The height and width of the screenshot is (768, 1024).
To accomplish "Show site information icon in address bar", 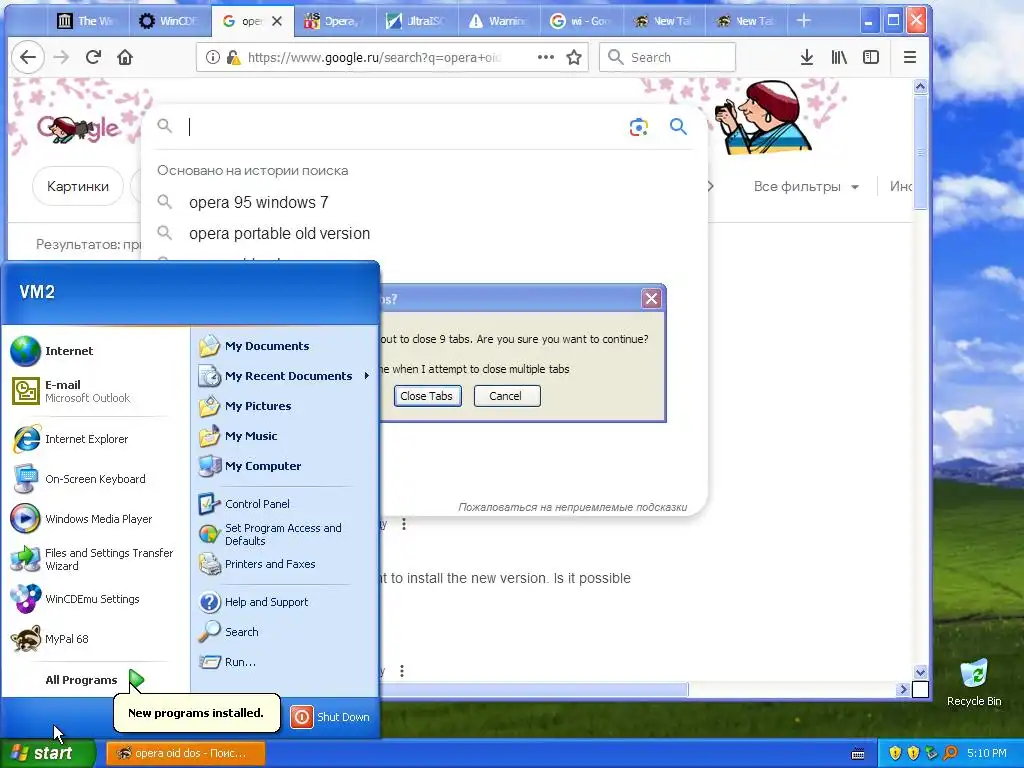I will tap(212, 57).
